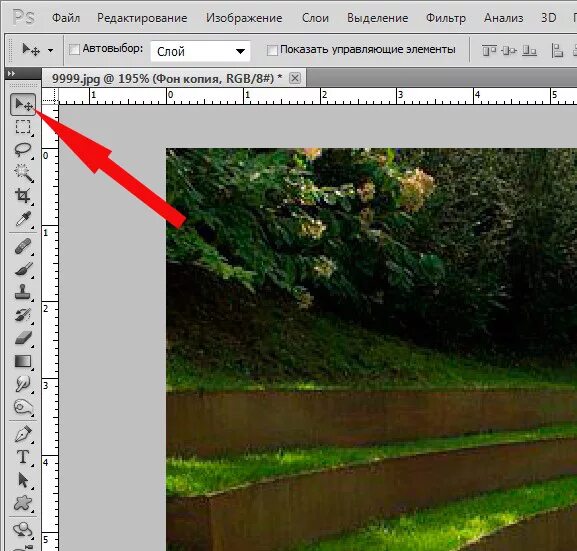Select the Pen tool
The height and width of the screenshot is (551, 577).
[x=23, y=434]
